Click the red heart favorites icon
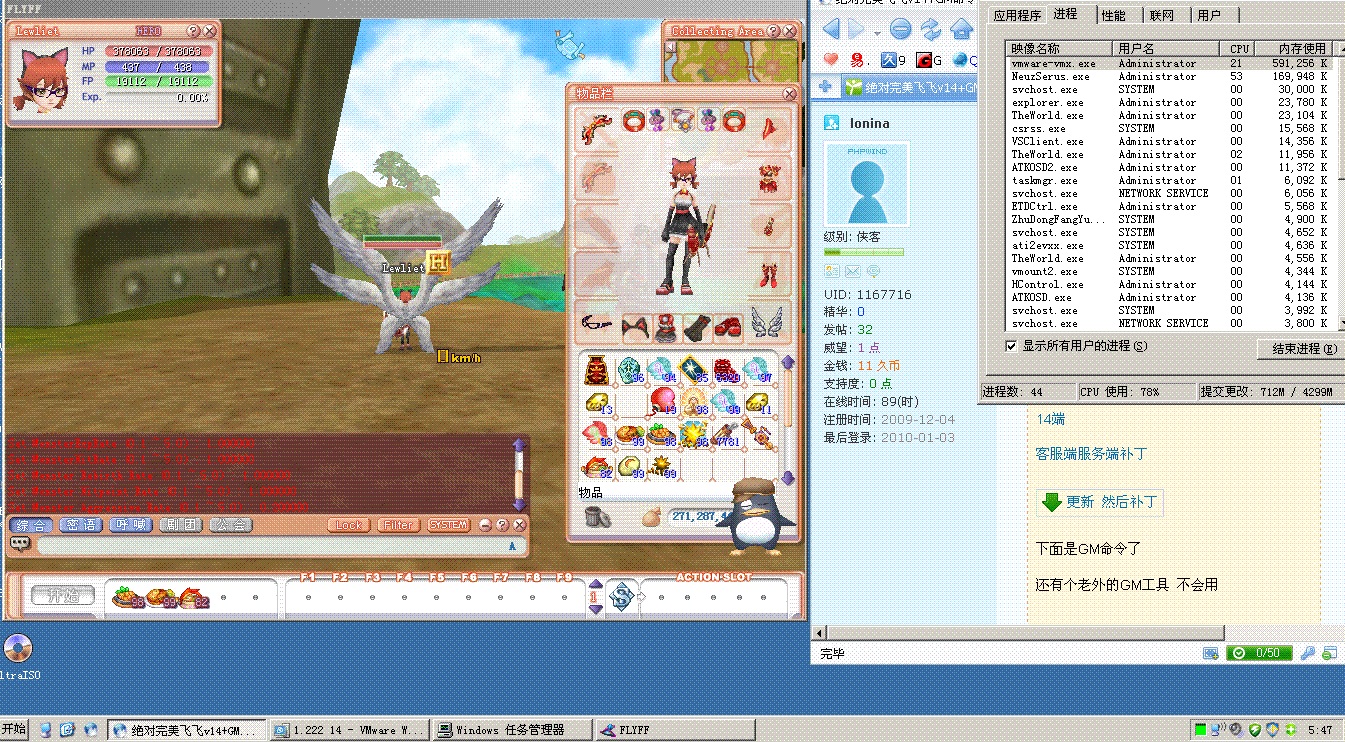 coord(830,61)
